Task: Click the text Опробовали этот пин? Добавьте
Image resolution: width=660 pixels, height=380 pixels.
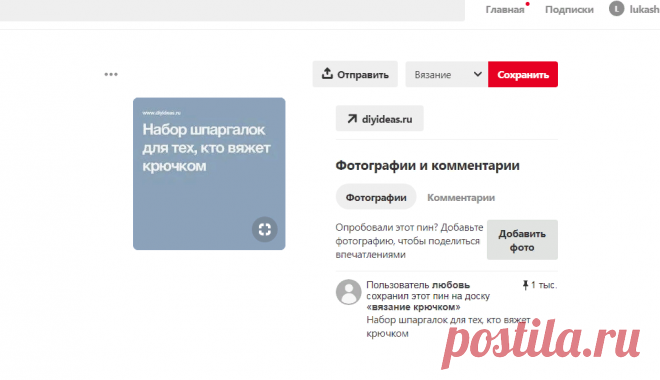Action: (409, 227)
